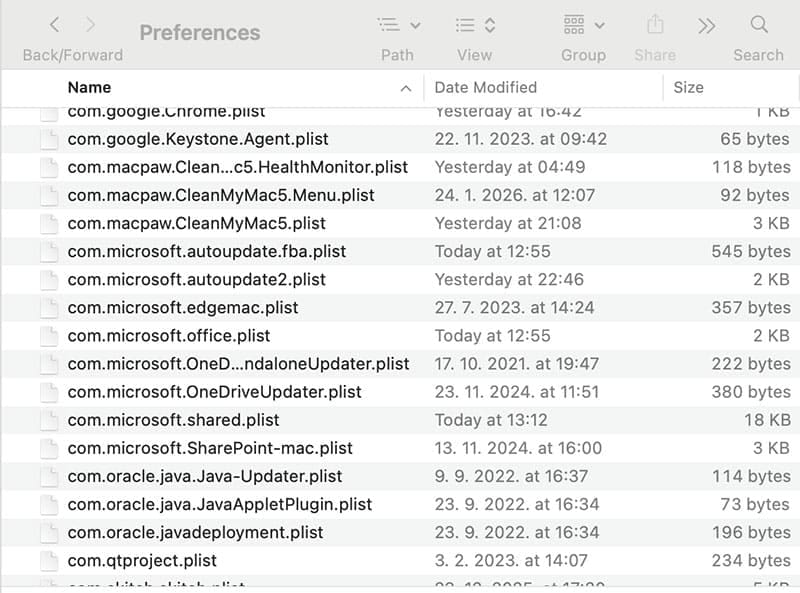Click the date 3. 2. 2023. at 14:07
This screenshot has height=593, width=800.
click(x=511, y=560)
